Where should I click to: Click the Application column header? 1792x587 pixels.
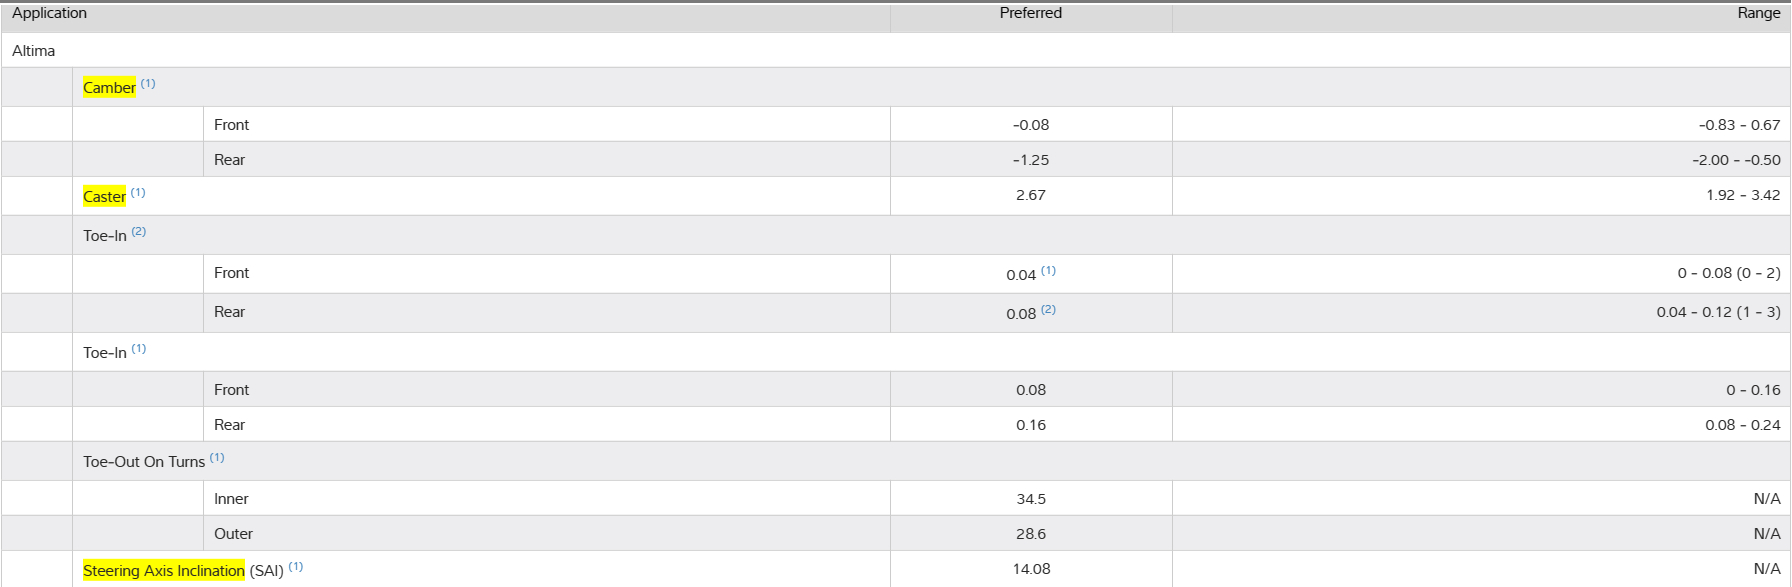pyautogui.click(x=50, y=13)
